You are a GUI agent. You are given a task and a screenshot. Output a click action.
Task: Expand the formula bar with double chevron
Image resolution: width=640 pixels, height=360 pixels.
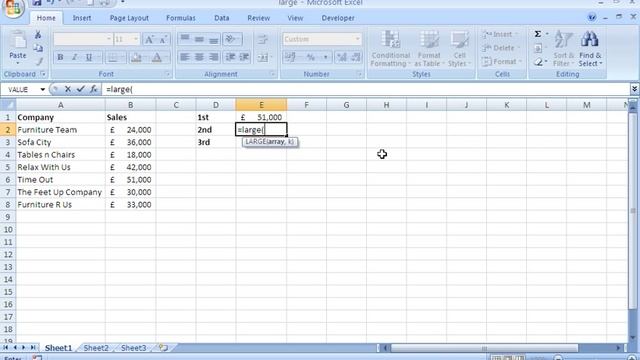(634, 89)
